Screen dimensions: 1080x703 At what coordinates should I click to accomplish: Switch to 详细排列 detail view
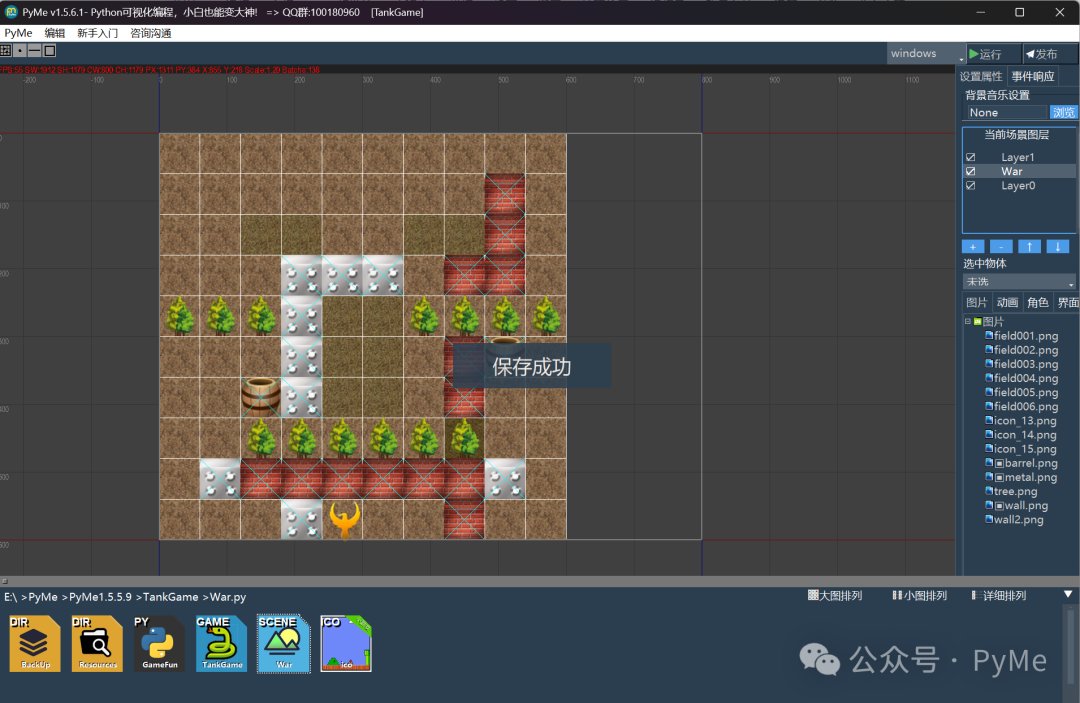[x=999, y=596]
